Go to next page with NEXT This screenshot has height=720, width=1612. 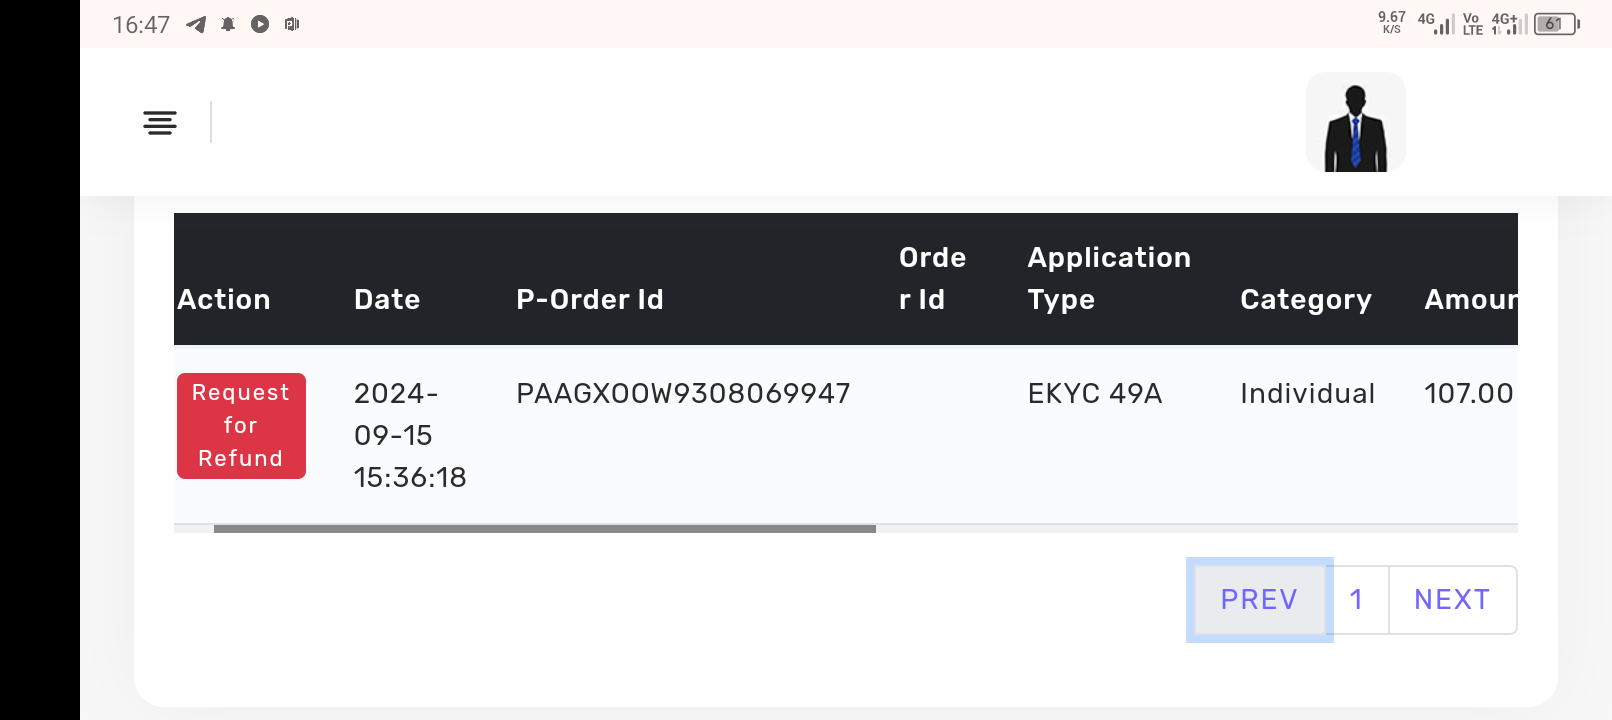[1452, 600]
